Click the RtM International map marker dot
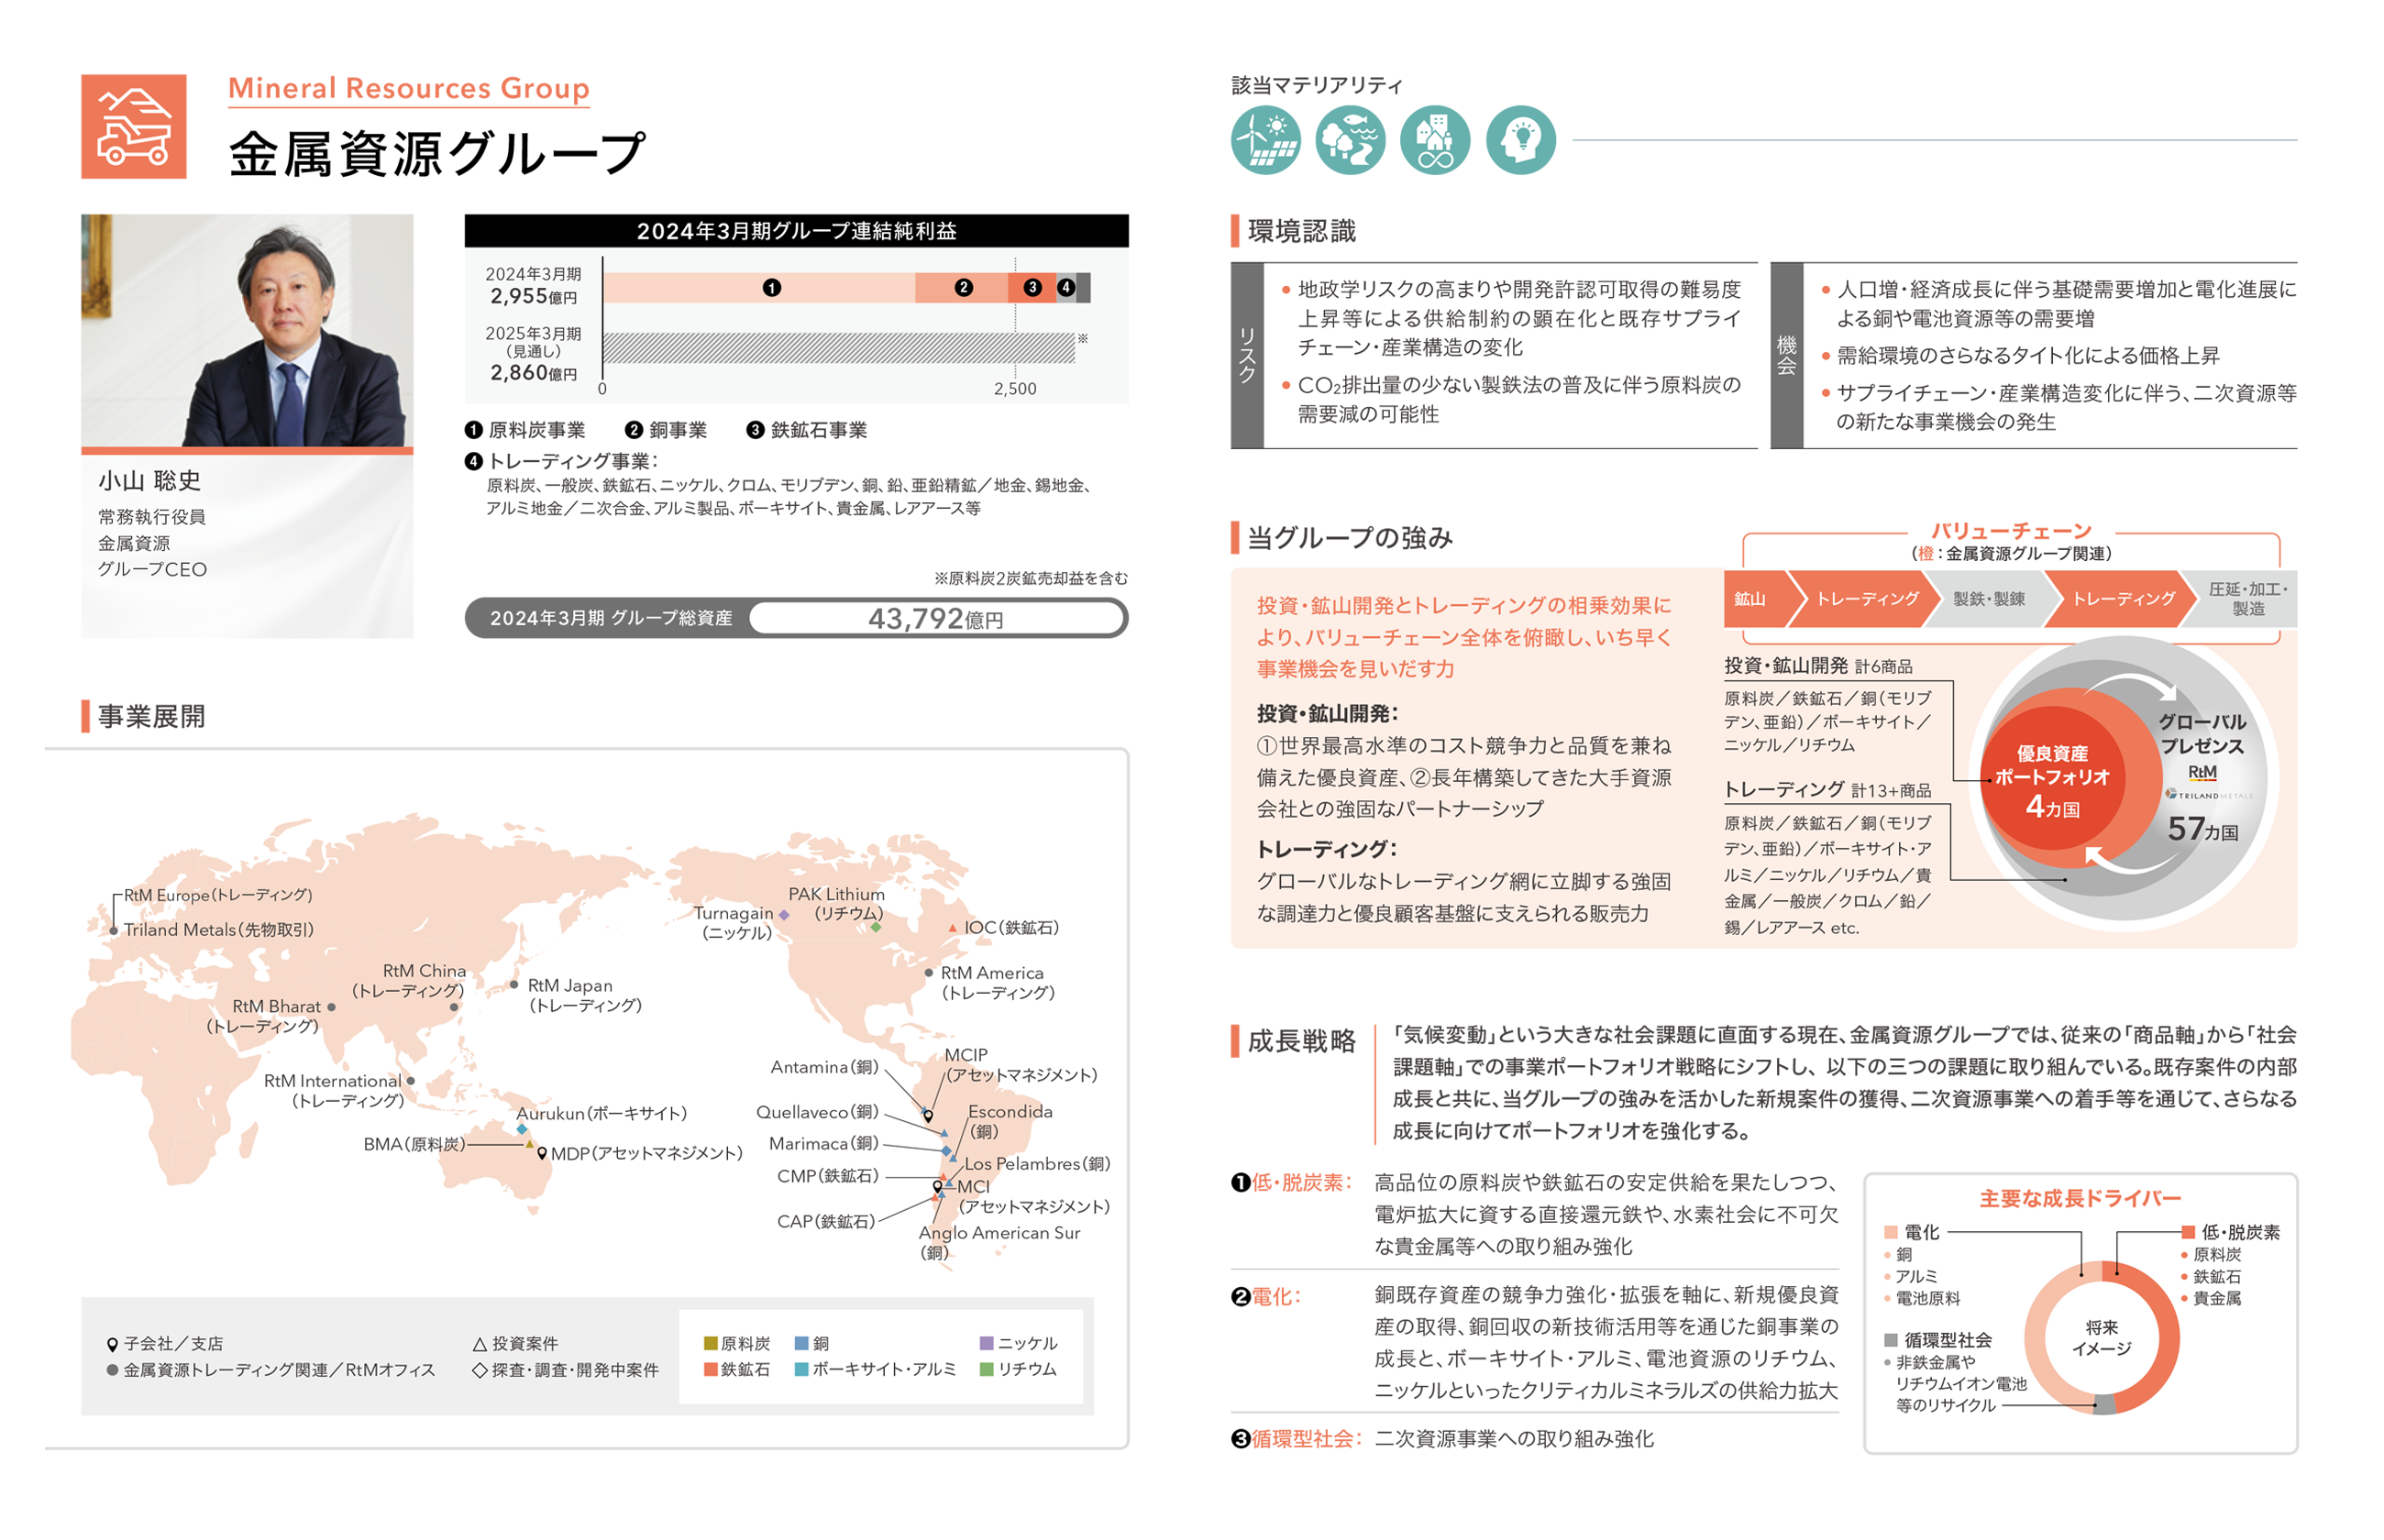Screen dimensions: 2384x1540 click(410, 1081)
